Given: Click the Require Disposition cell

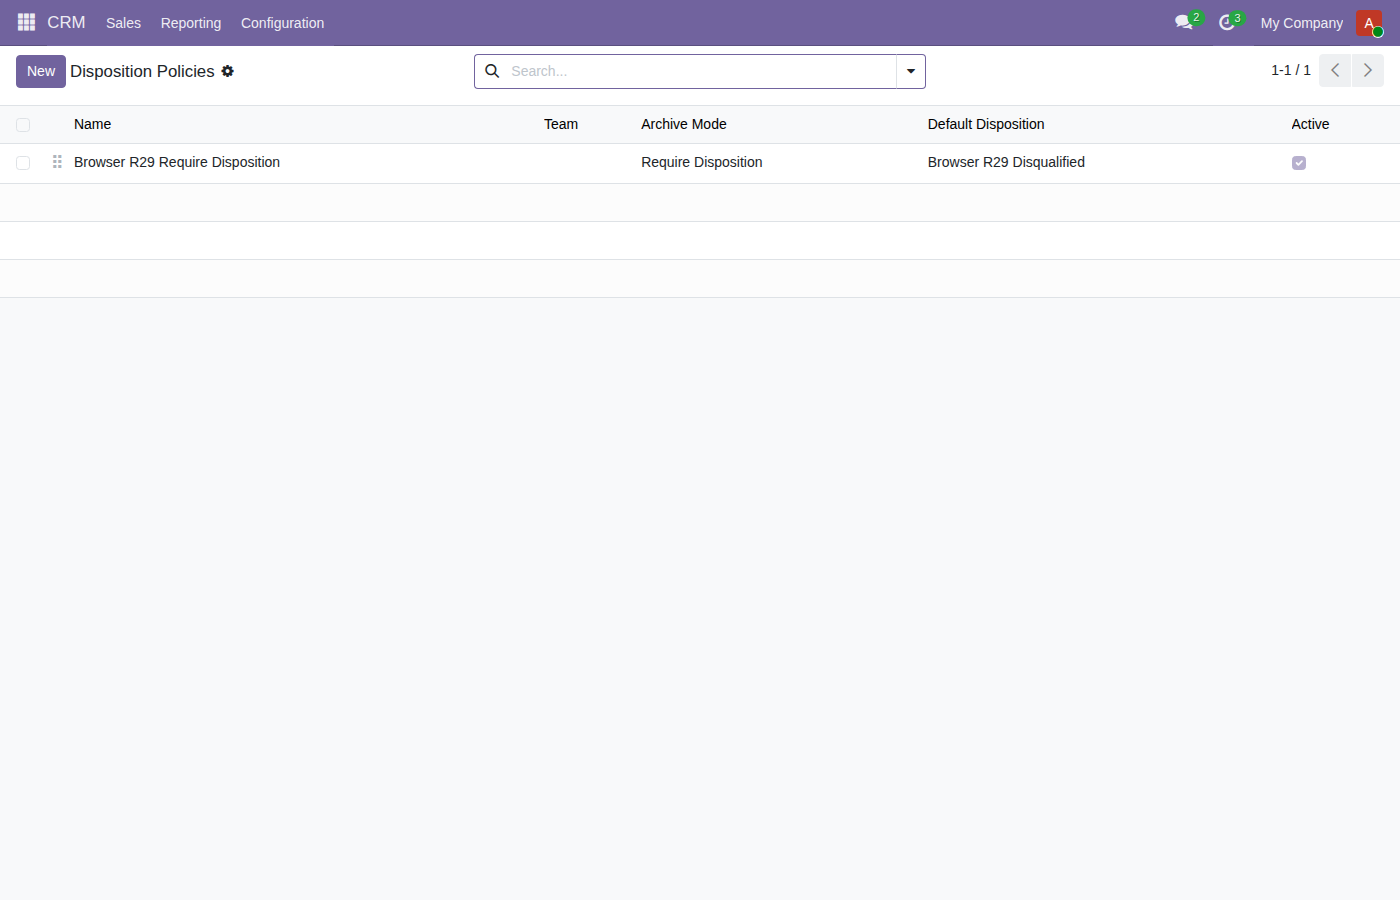Looking at the screenshot, I should point(702,162).
